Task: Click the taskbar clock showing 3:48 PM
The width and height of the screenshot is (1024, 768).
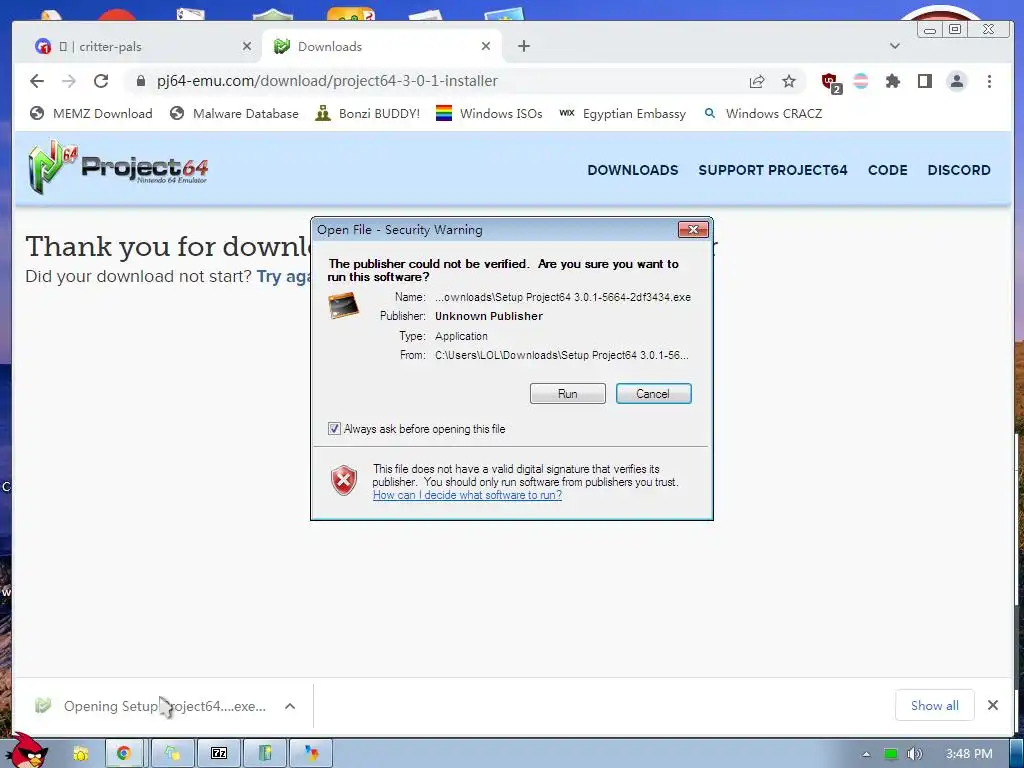Action: [x=969, y=754]
